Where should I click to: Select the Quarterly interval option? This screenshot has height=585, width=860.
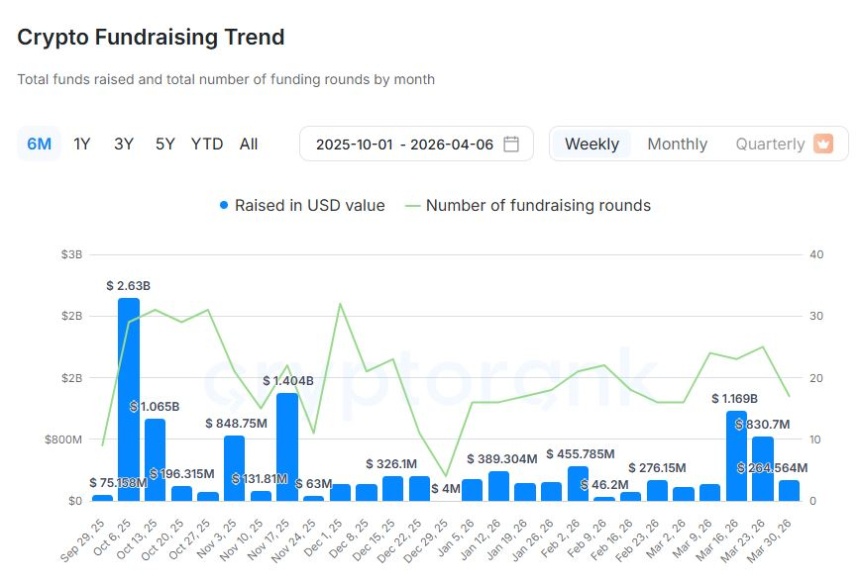click(770, 144)
